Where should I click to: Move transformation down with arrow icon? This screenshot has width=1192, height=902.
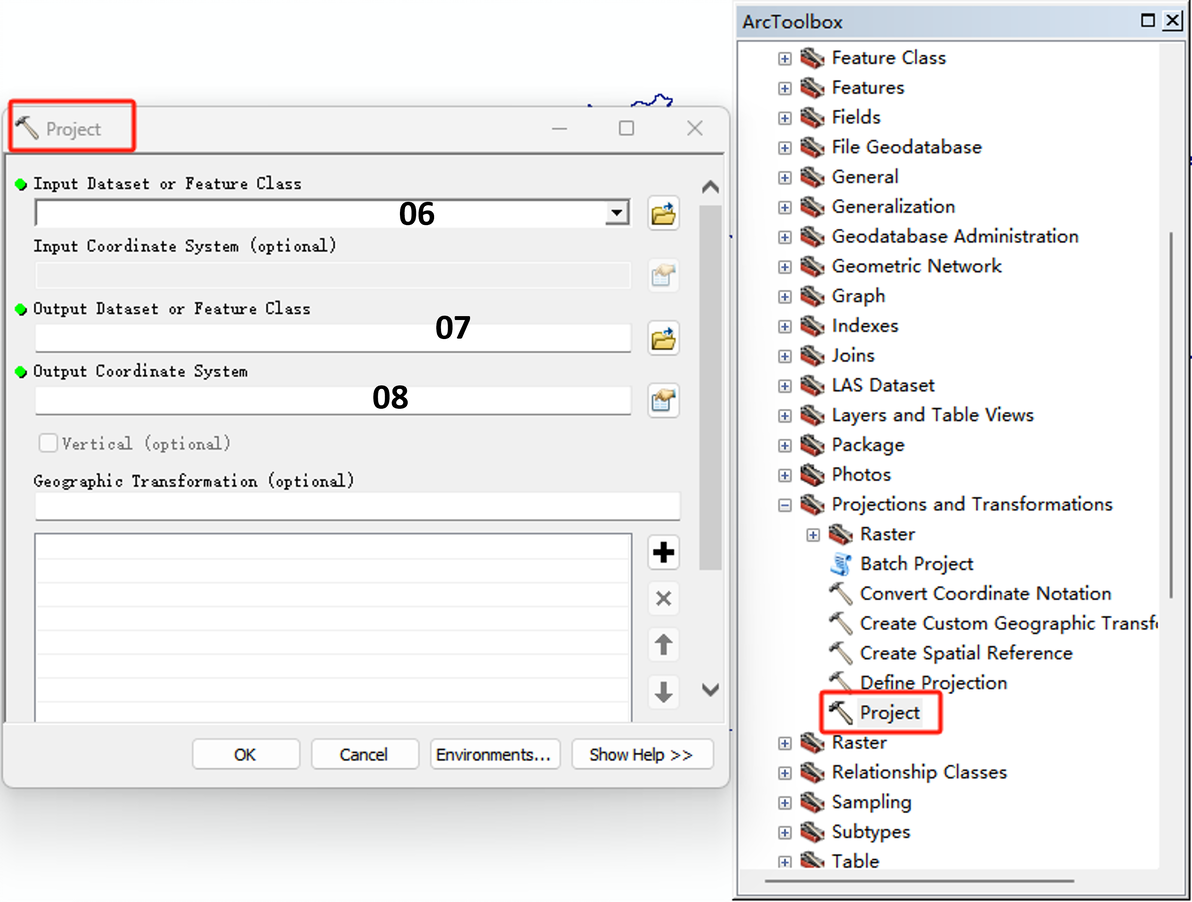pos(664,692)
